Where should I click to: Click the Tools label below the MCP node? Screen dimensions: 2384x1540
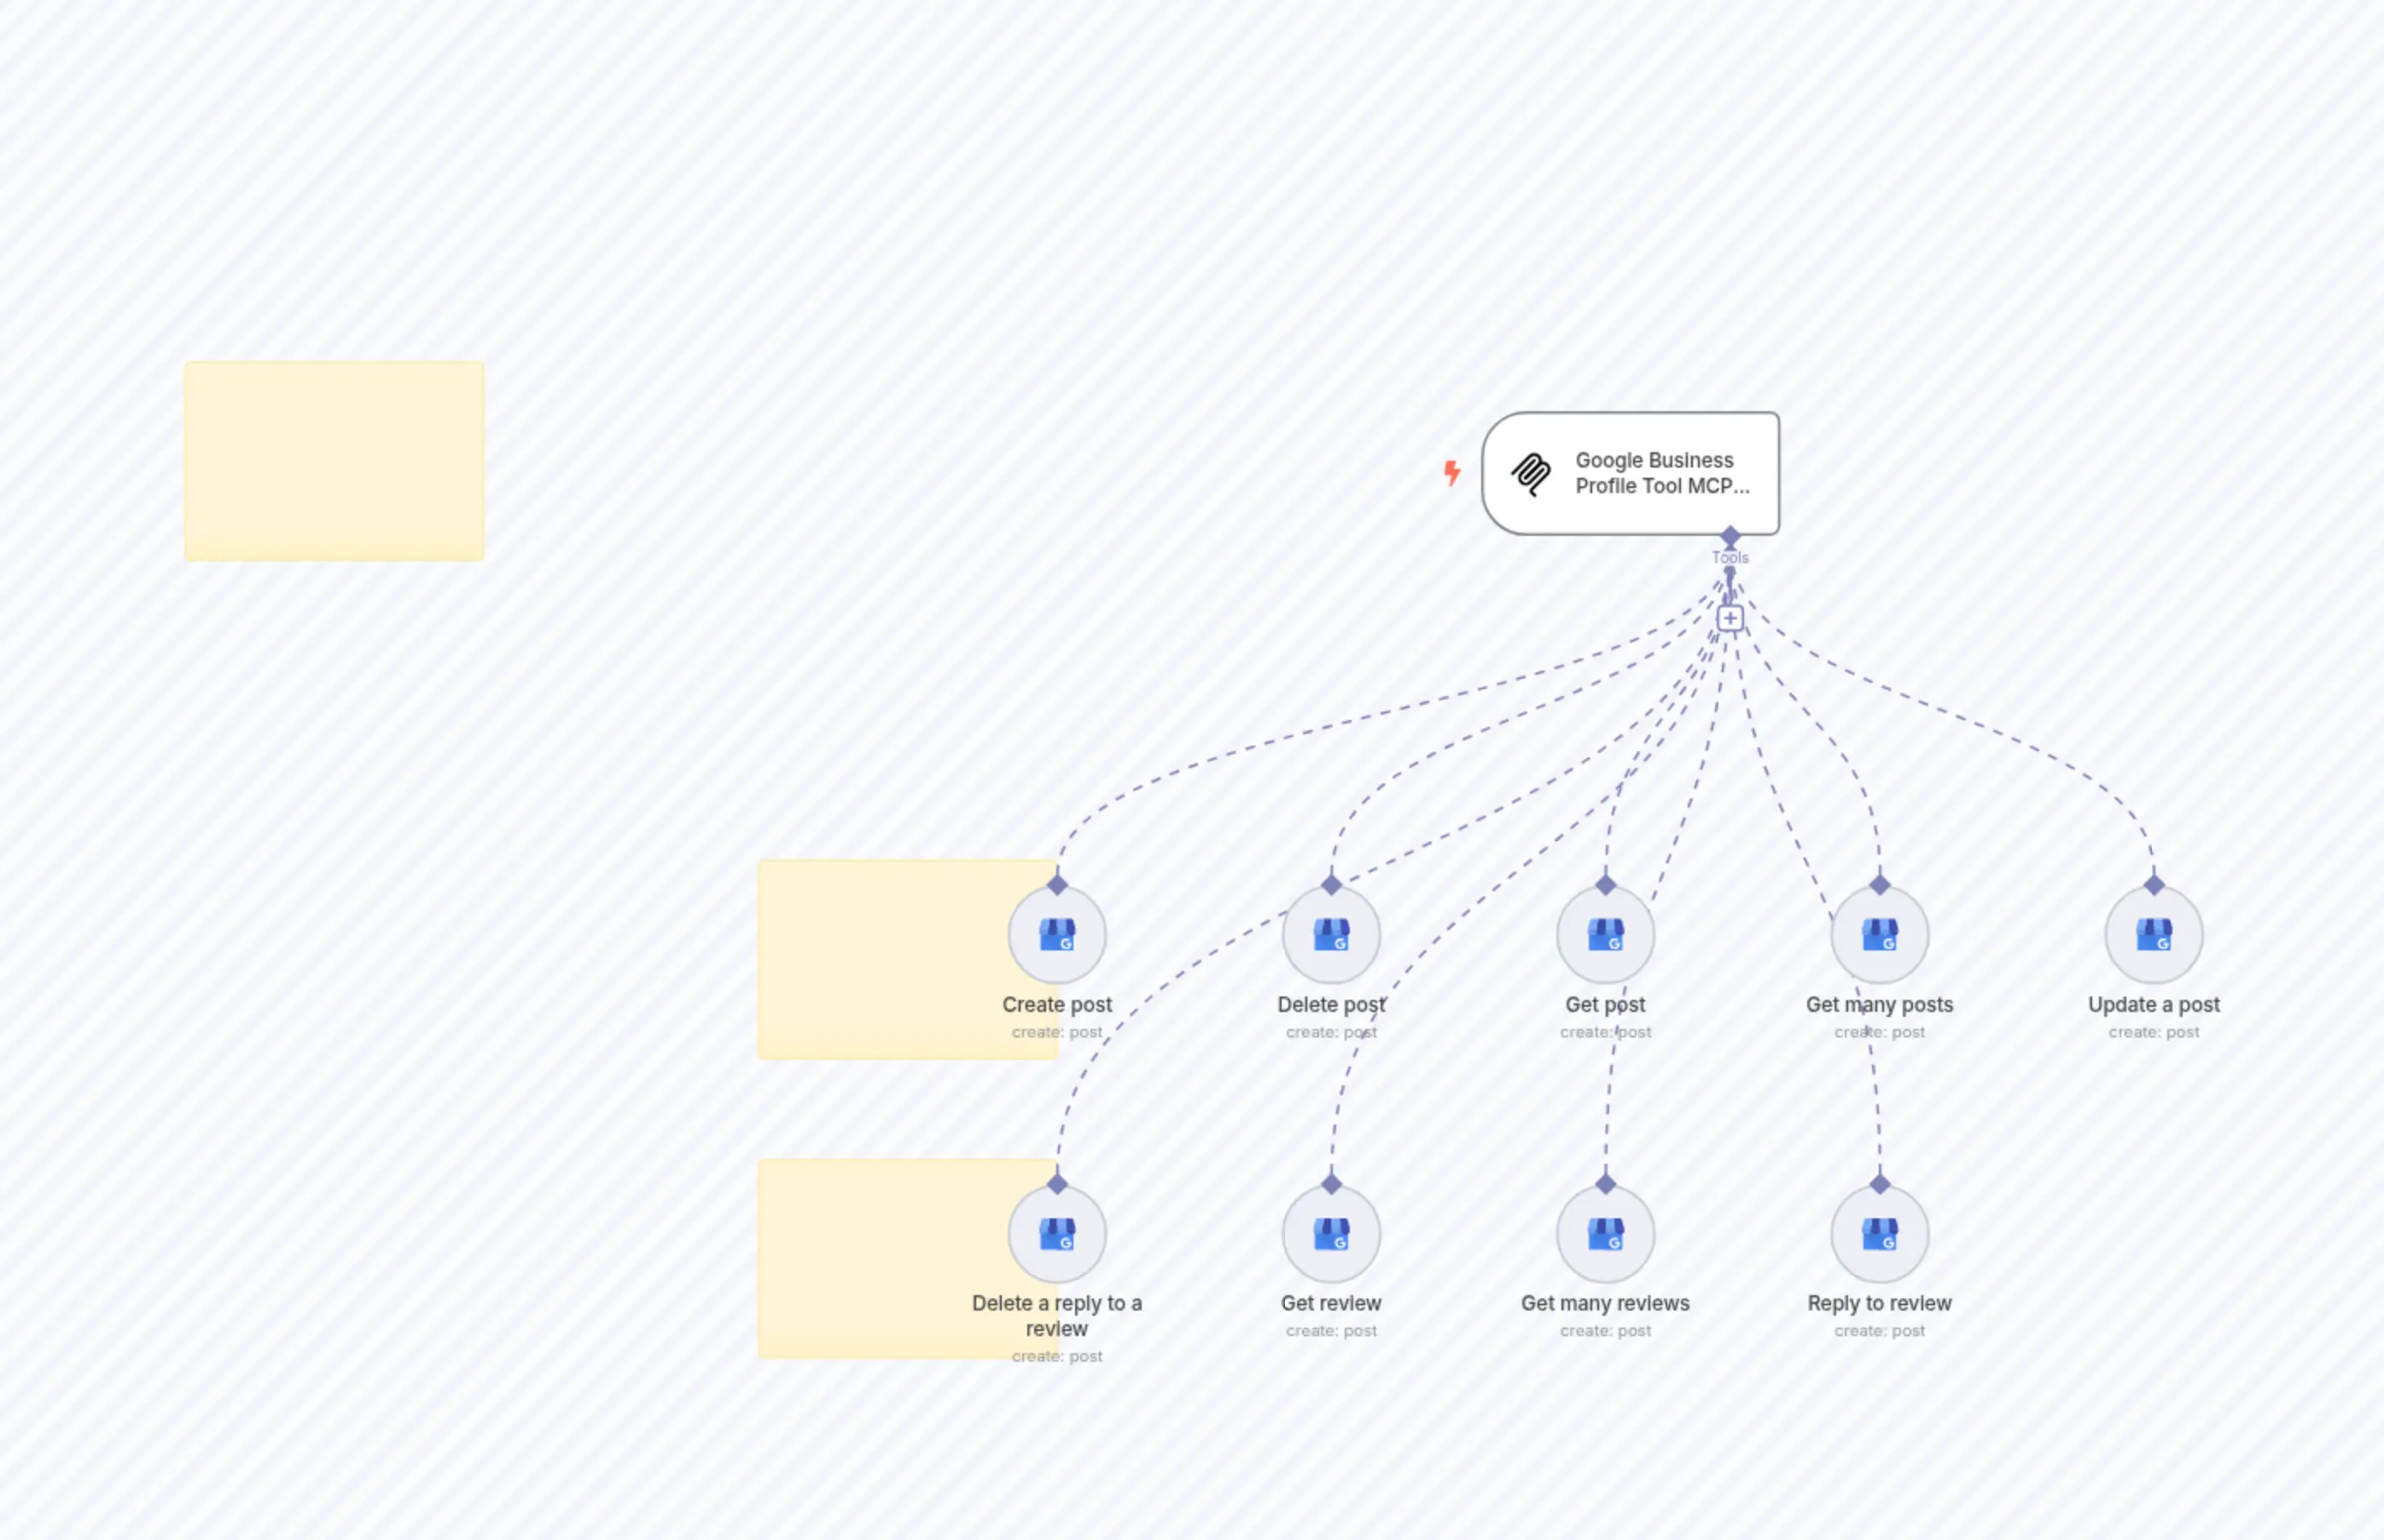pyautogui.click(x=1730, y=557)
